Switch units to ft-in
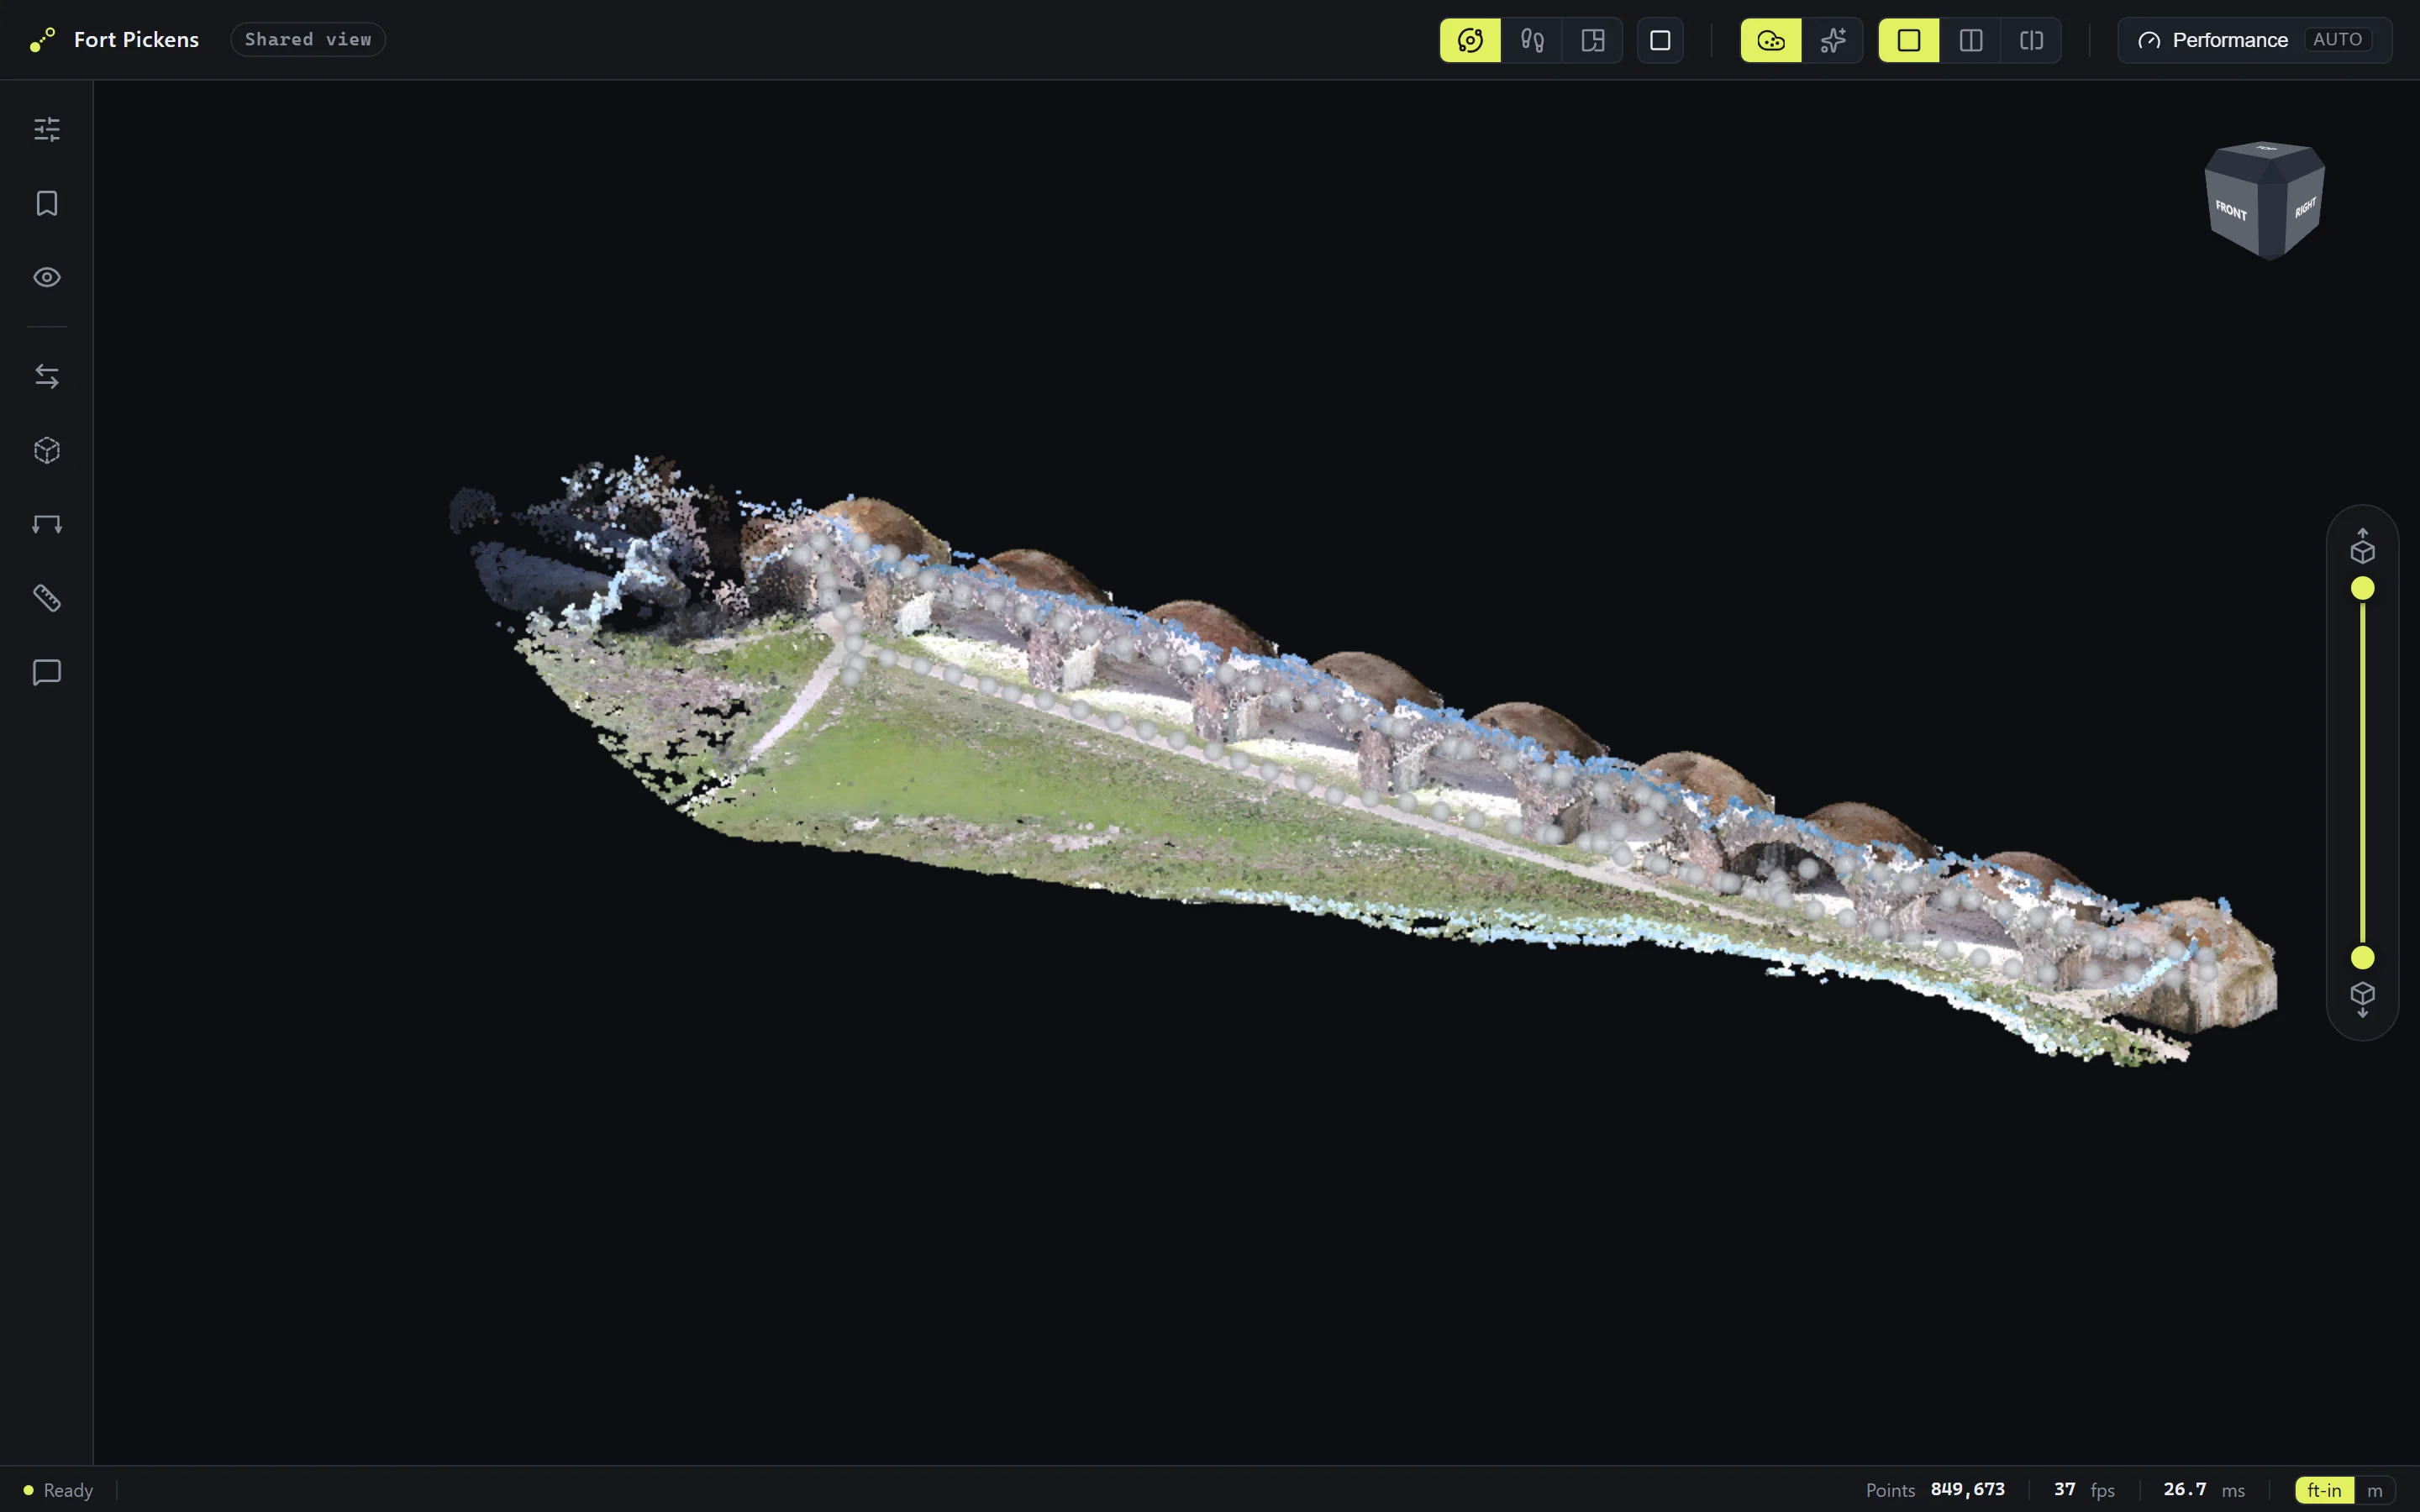The width and height of the screenshot is (2420, 1512). pos(2324,1490)
